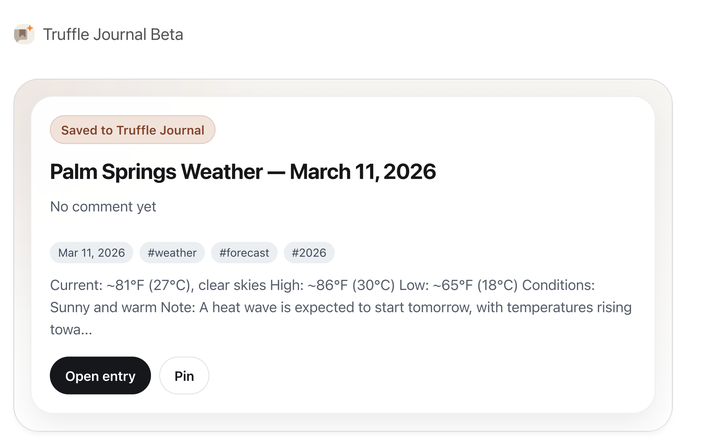The height and width of the screenshot is (447, 706).
Task: Open the Palm Springs Weather entry title
Action: pyautogui.click(x=242, y=171)
